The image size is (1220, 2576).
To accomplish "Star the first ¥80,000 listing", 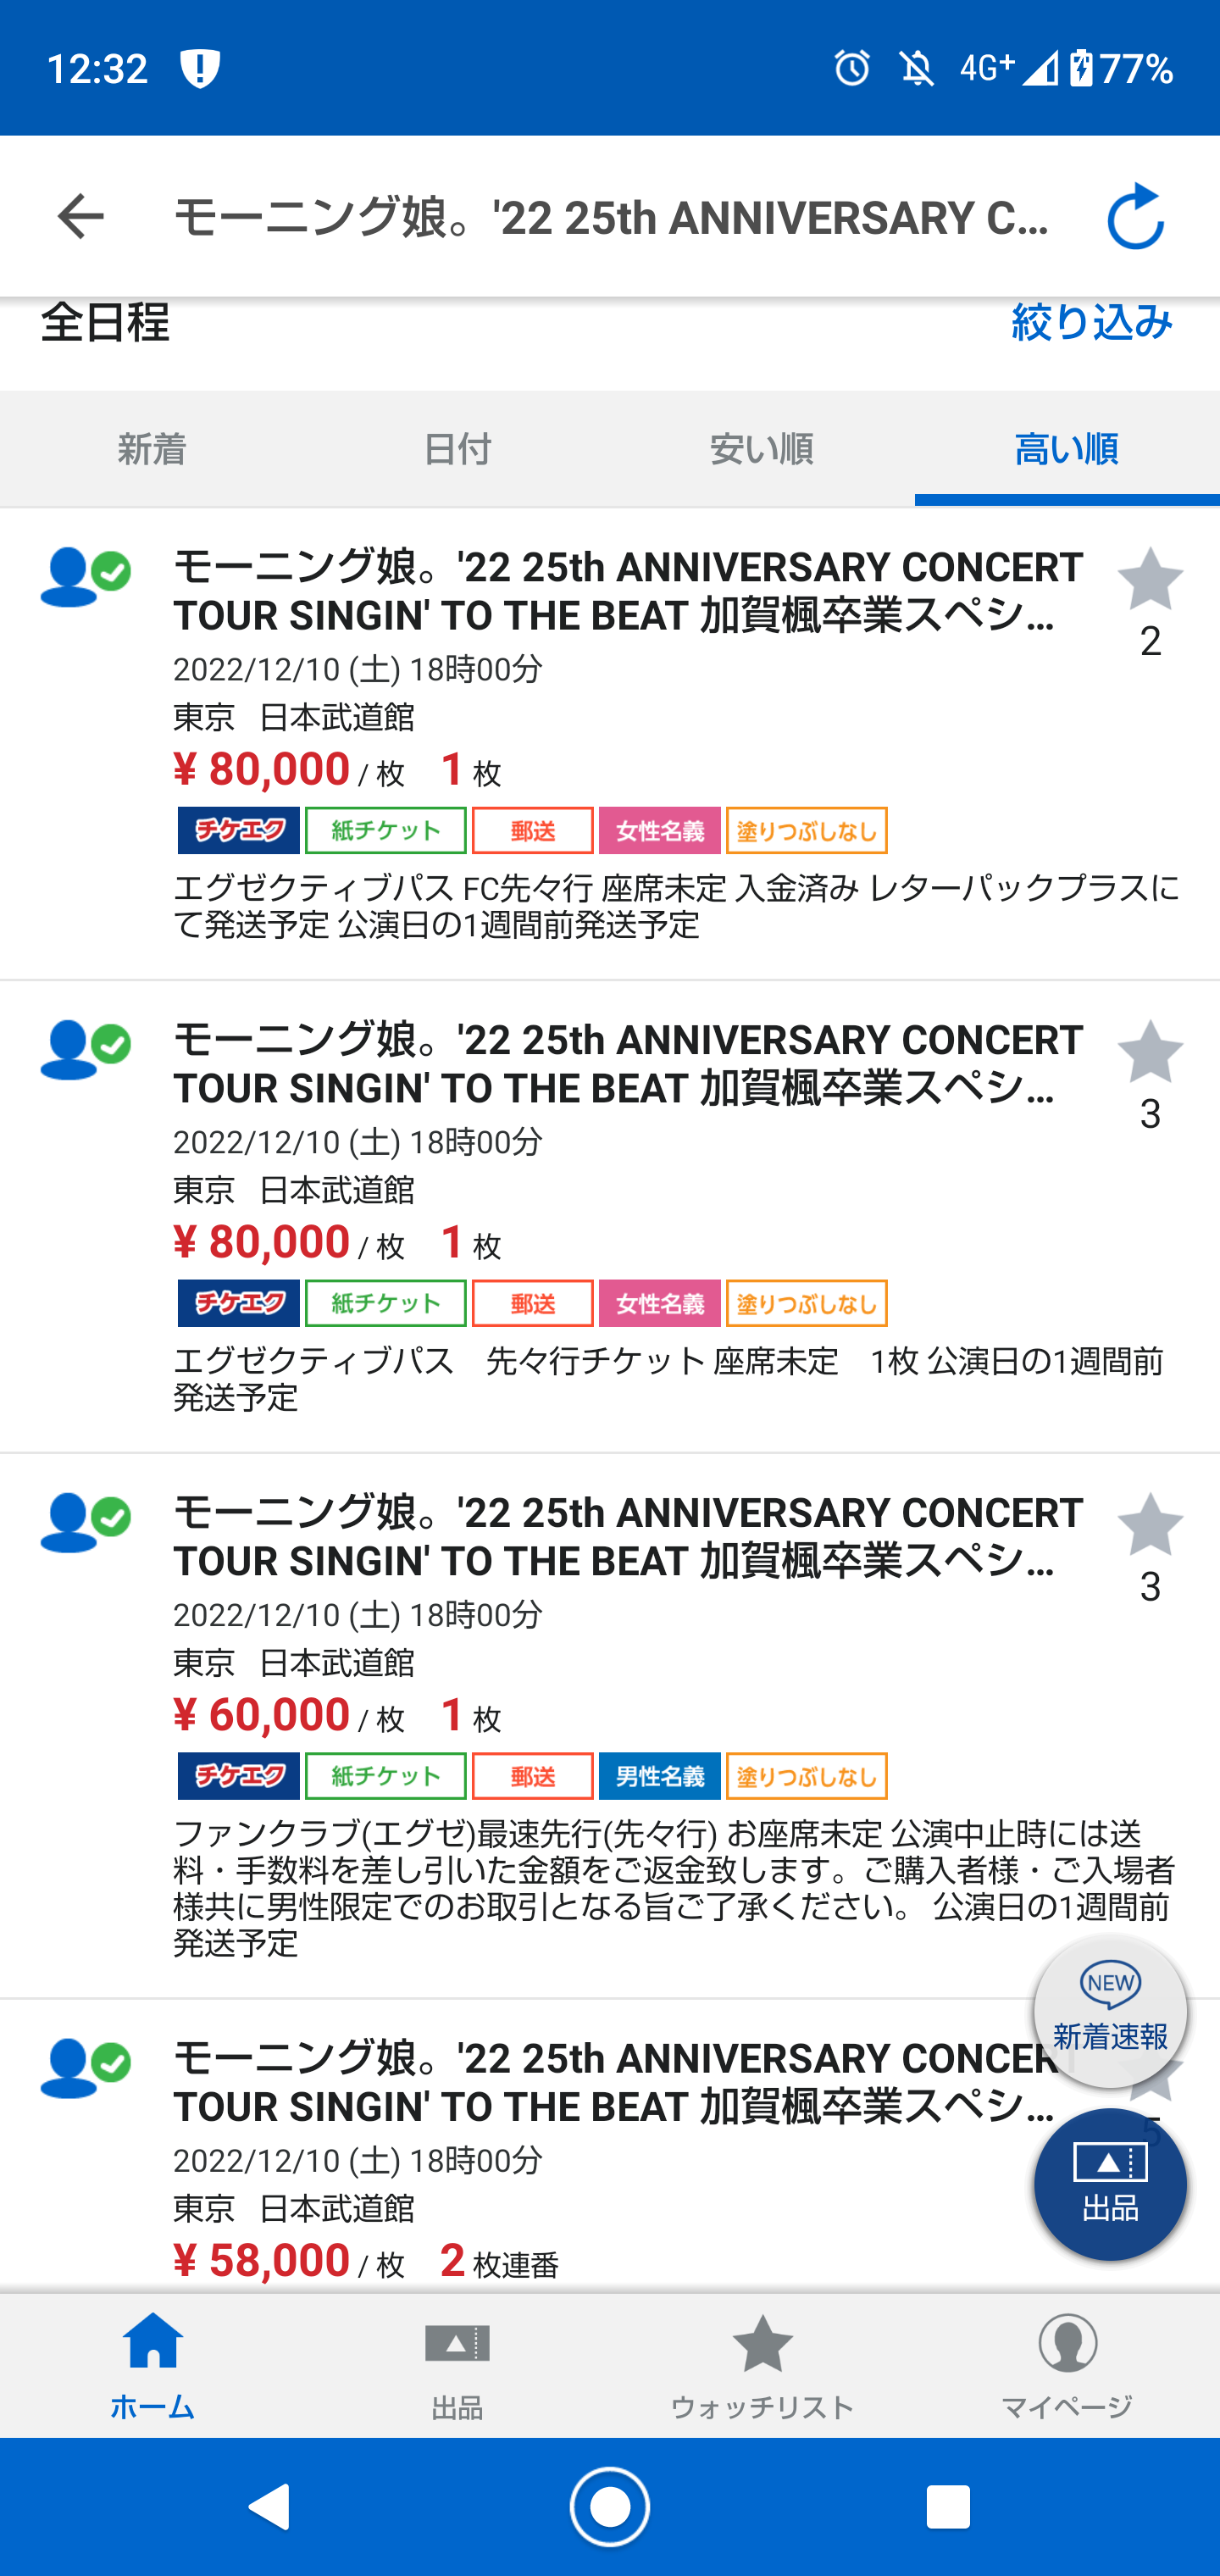I will click(1150, 579).
